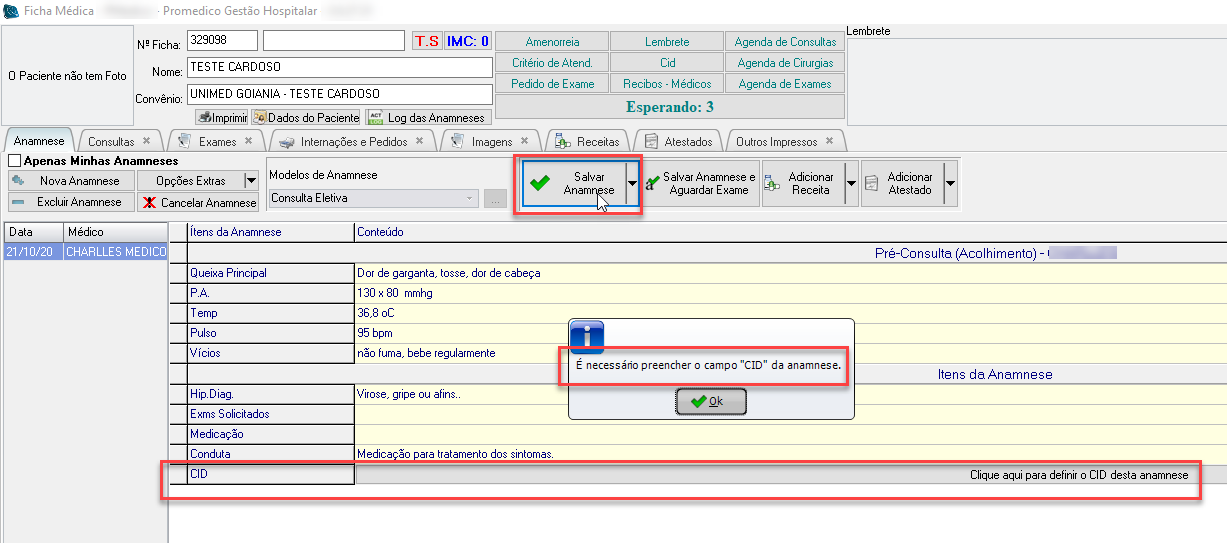This screenshot has width=1227, height=543.
Task: Click Adicionar Atestado button
Action: (x=902, y=183)
